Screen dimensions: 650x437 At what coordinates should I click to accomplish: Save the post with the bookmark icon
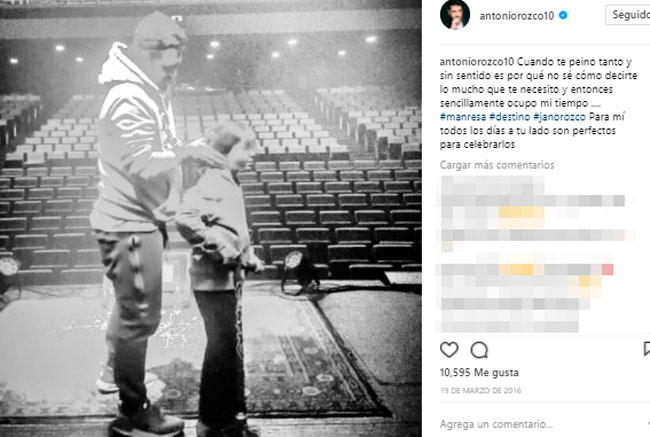[647, 349]
